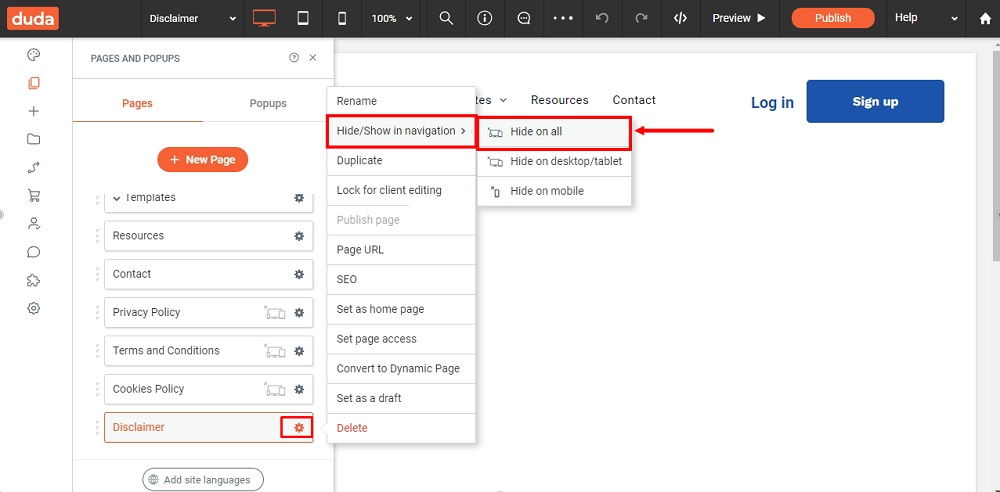Open the more options ellipsis menu
Screen dimensions: 1000x492
pos(563,18)
